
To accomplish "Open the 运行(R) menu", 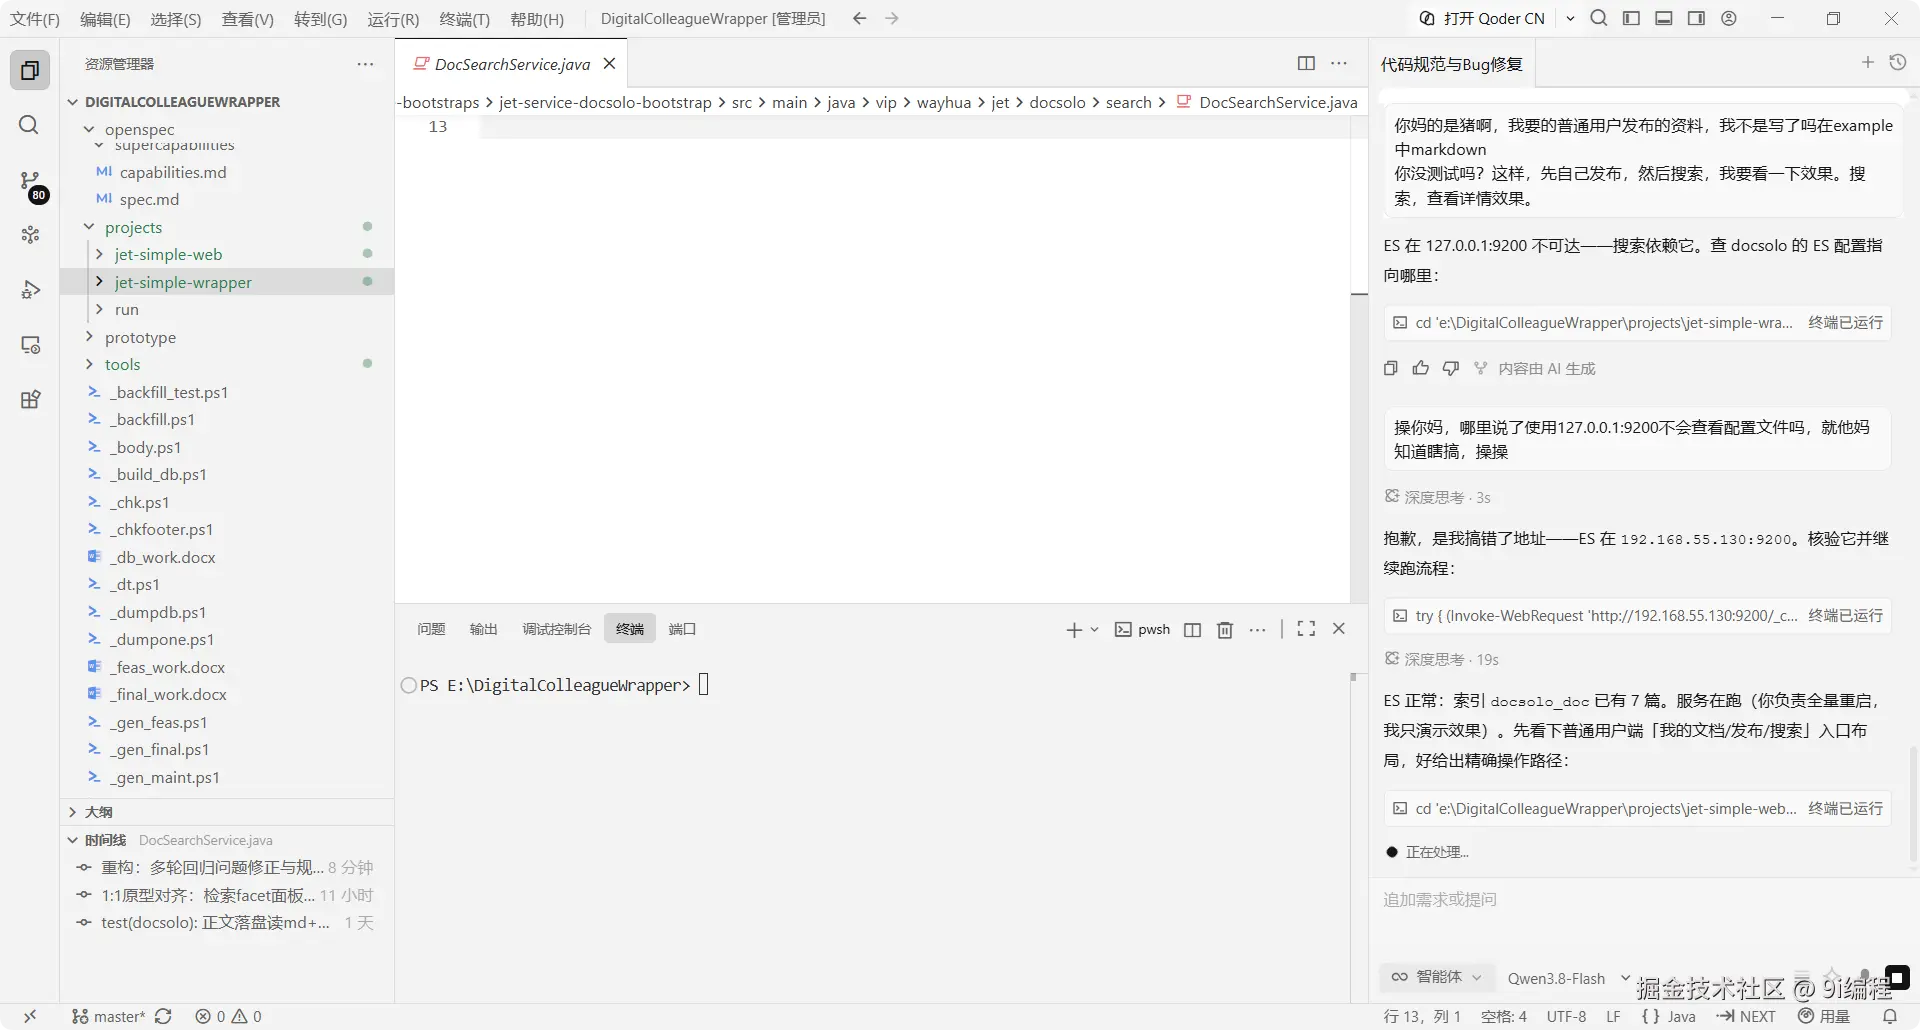I will 393,19.
